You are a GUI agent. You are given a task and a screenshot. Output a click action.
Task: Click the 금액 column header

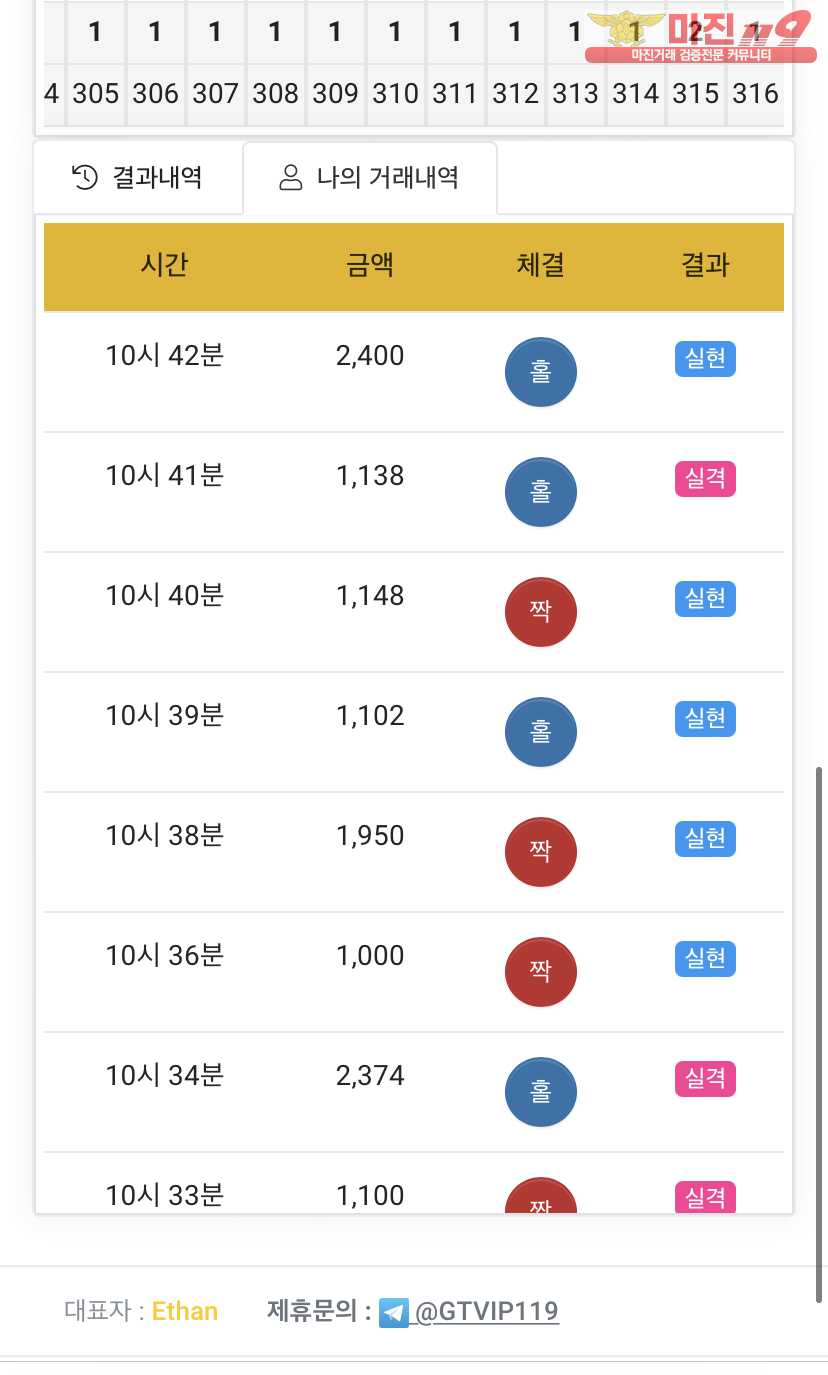coord(370,265)
